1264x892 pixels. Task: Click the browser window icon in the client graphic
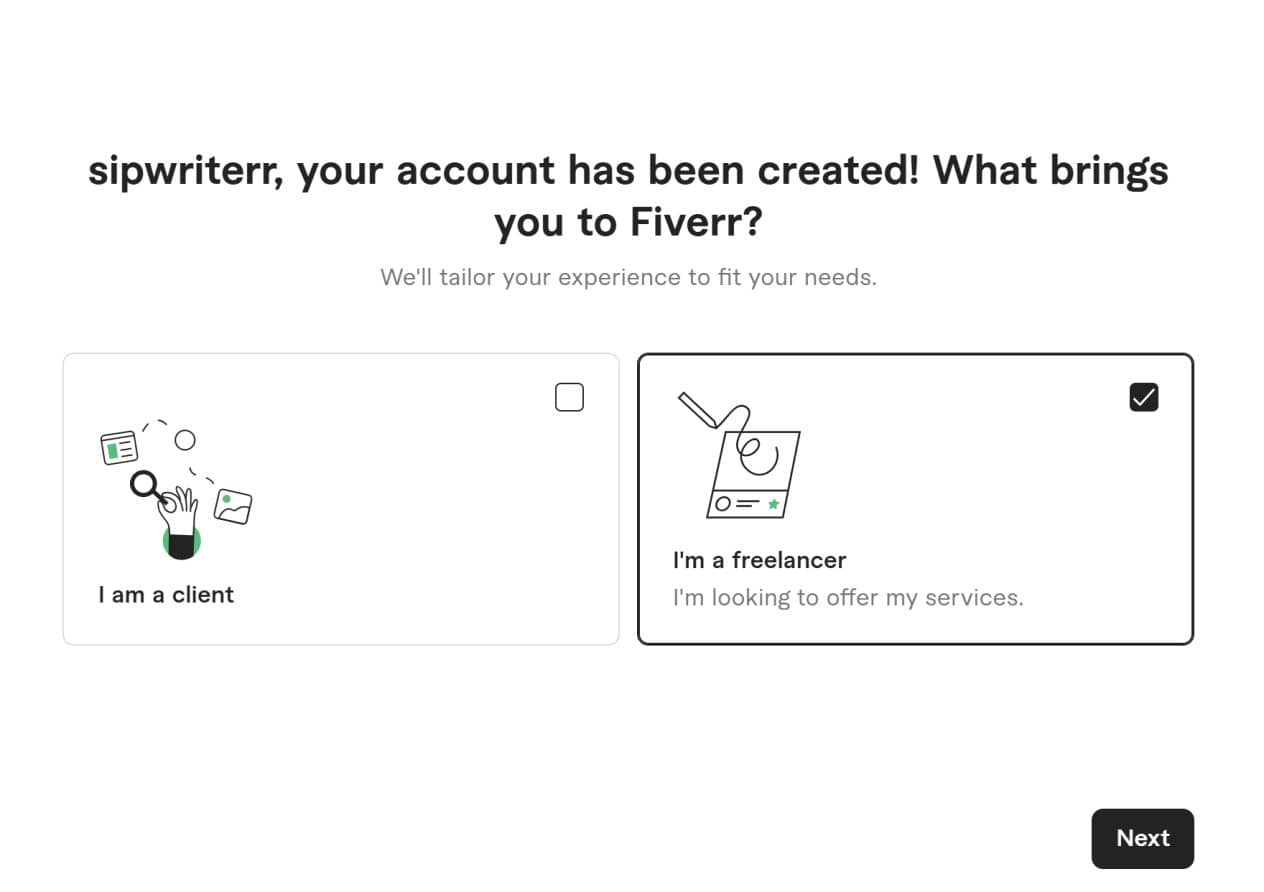point(120,446)
